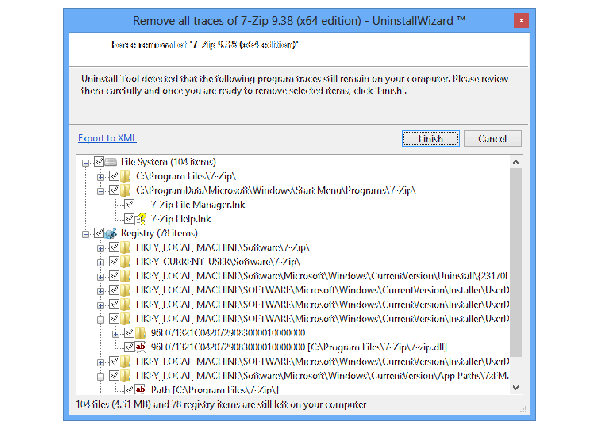Select the '7-Zip File Manager.lnk' row
The height and width of the screenshot is (431, 600).
point(198,205)
